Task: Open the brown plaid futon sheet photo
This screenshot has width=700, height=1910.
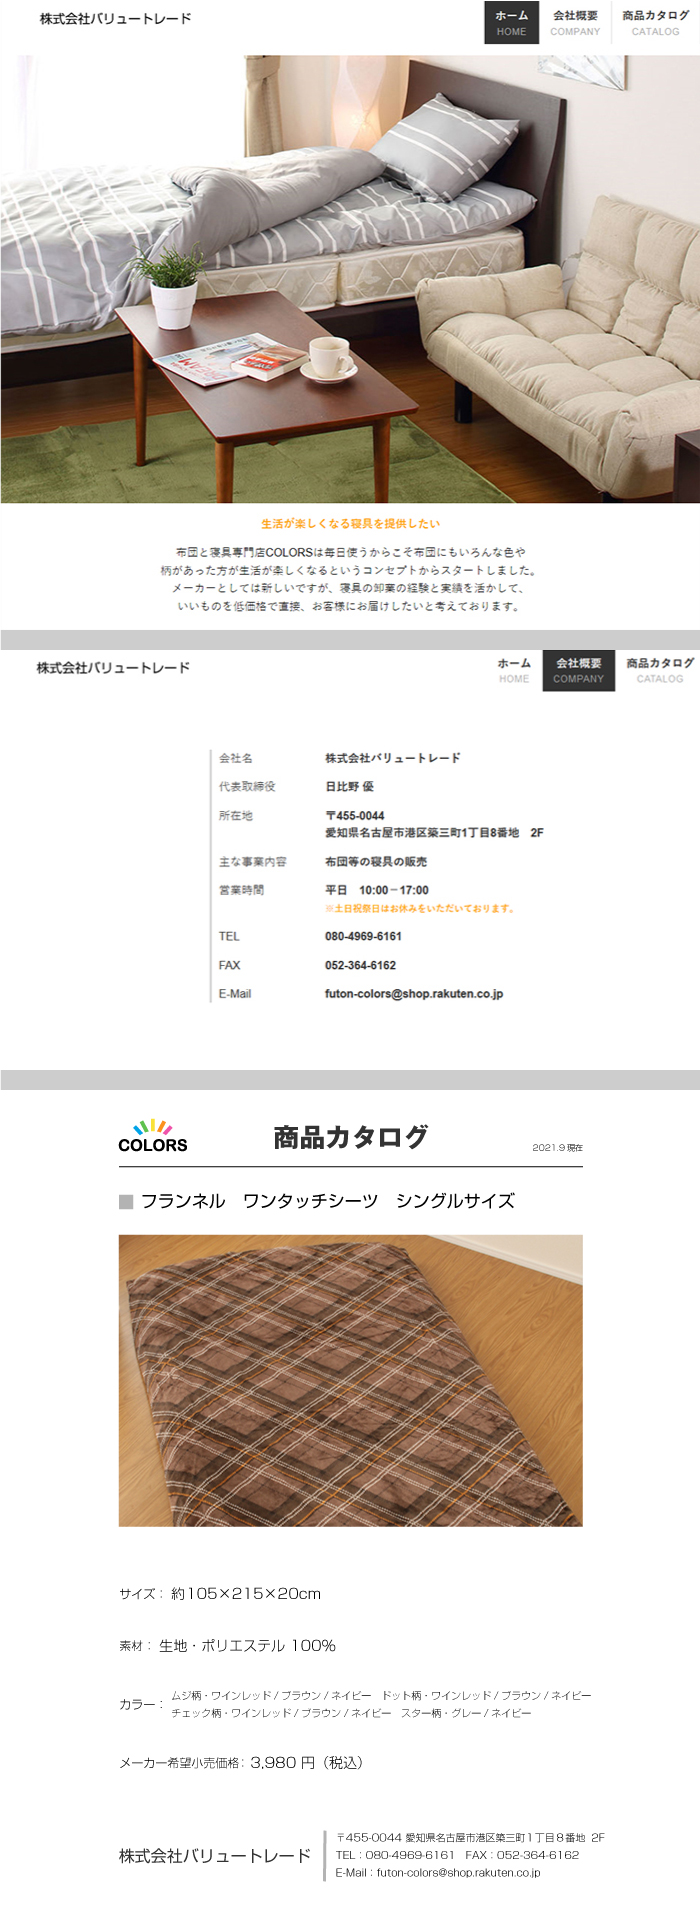Action: tap(350, 1380)
